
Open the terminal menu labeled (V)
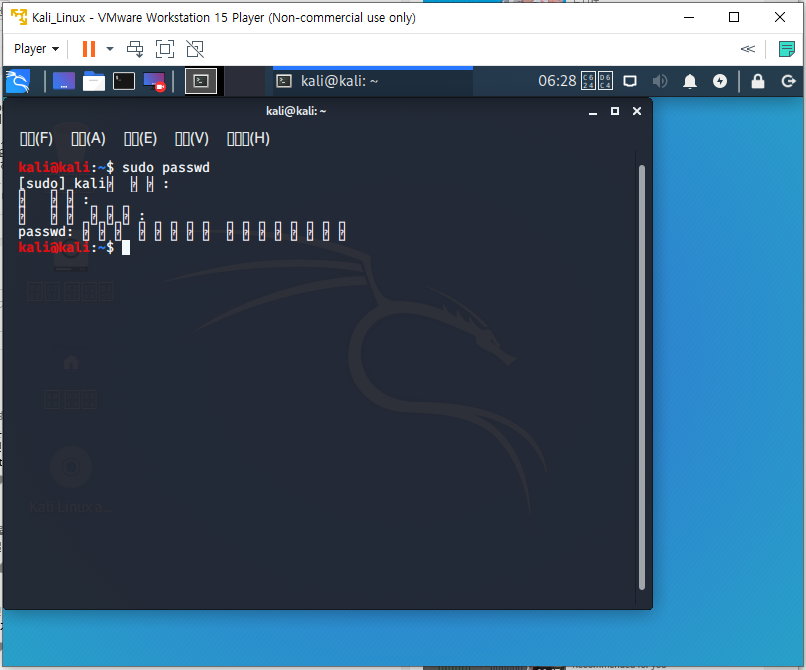[x=192, y=139]
